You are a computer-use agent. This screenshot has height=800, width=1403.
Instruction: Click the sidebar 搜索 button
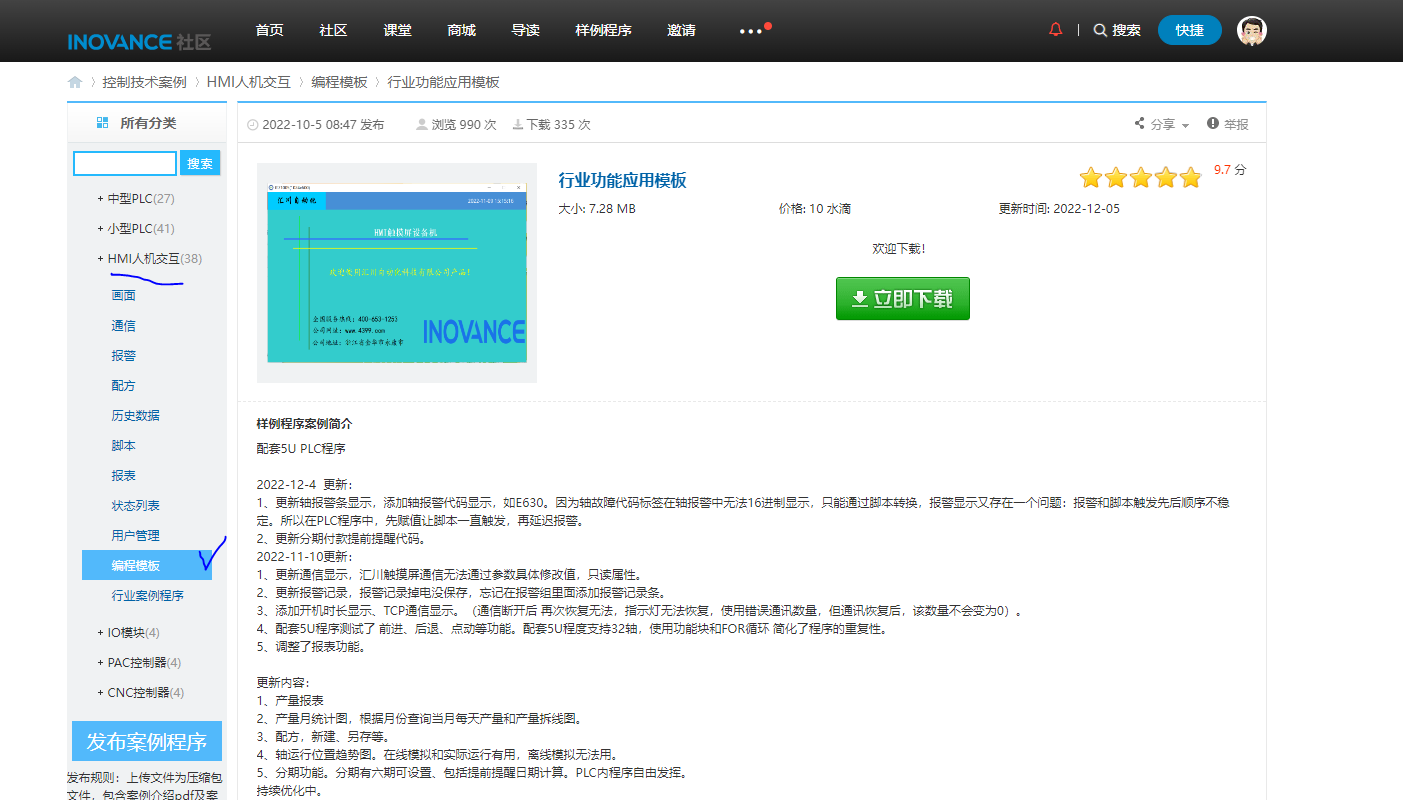tap(200, 163)
